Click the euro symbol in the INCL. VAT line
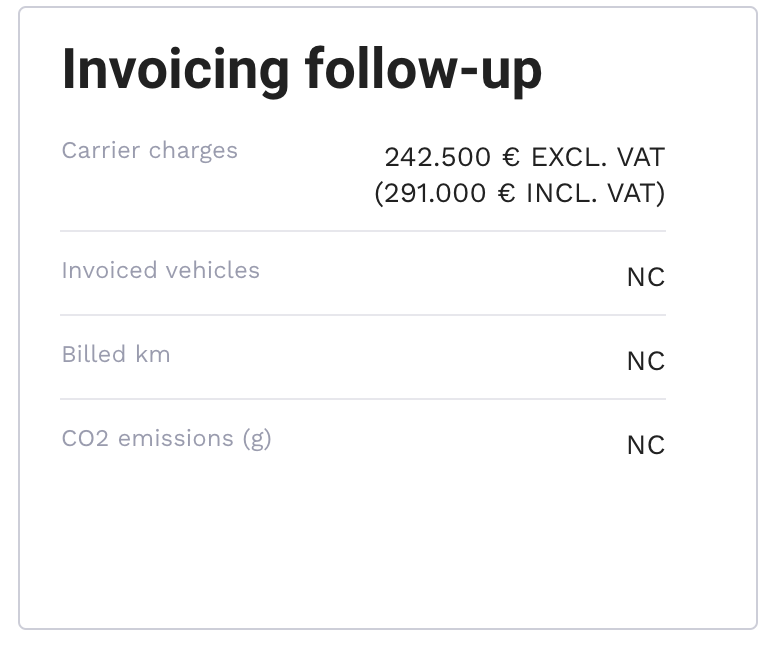The height and width of the screenshot is (654, 772). point(506,193)
